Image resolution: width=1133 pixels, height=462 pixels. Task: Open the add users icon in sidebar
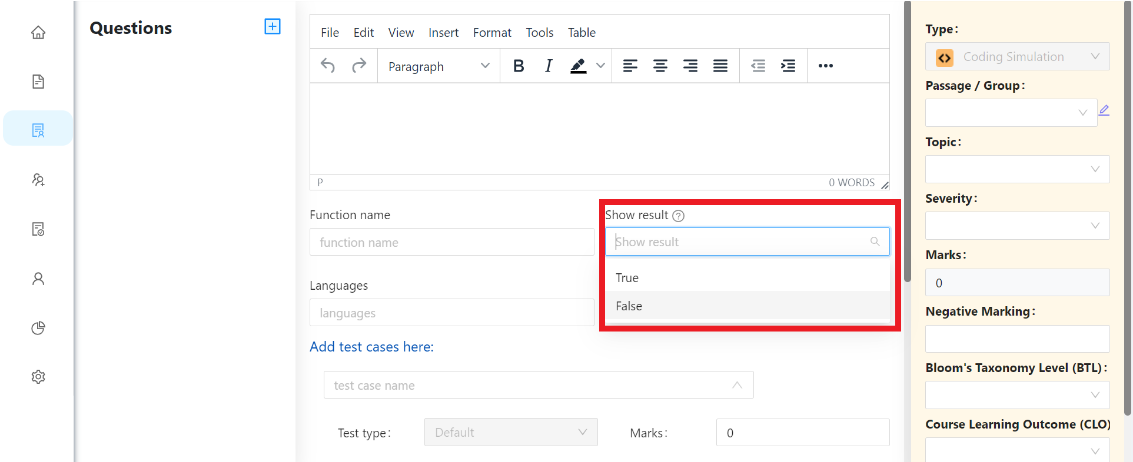38,180
